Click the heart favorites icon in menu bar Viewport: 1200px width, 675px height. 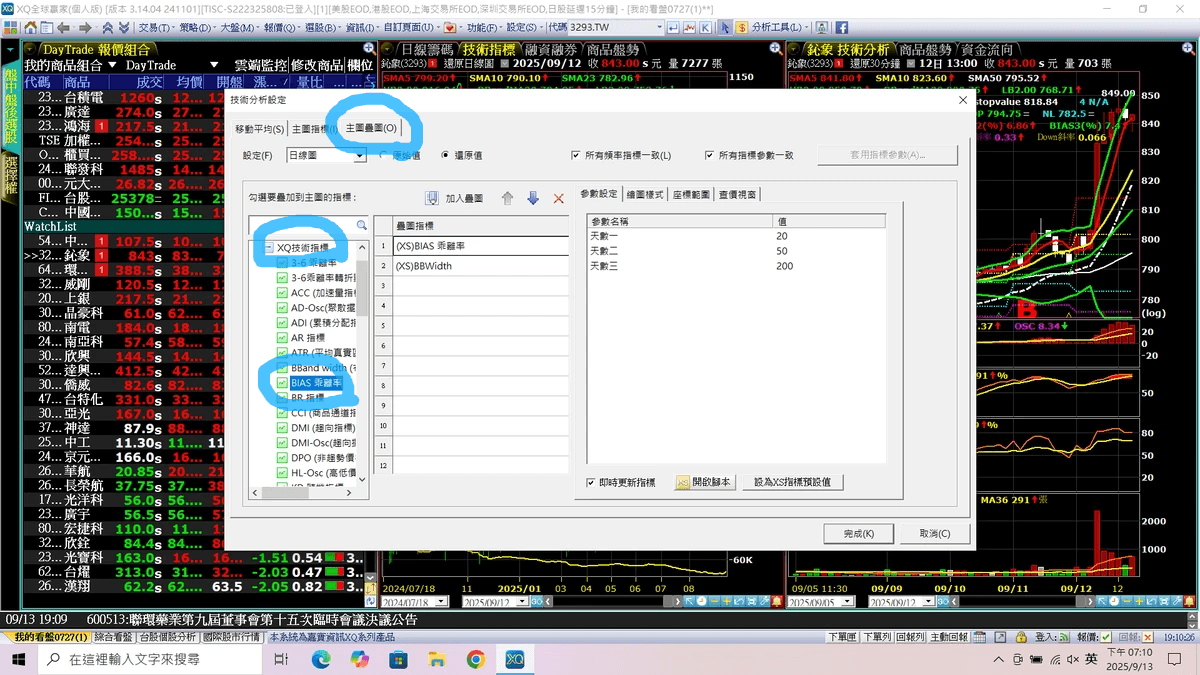(449, 27)
